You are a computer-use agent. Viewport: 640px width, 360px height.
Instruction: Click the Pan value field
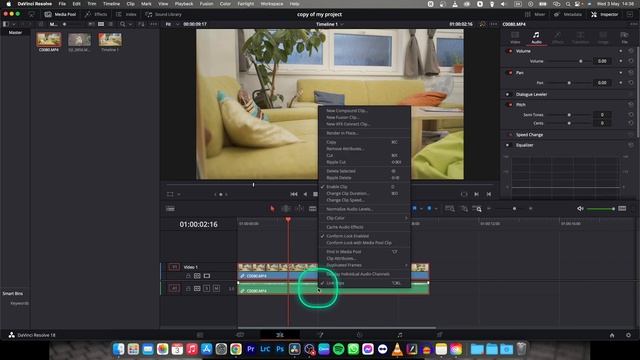tap(602, 83)
